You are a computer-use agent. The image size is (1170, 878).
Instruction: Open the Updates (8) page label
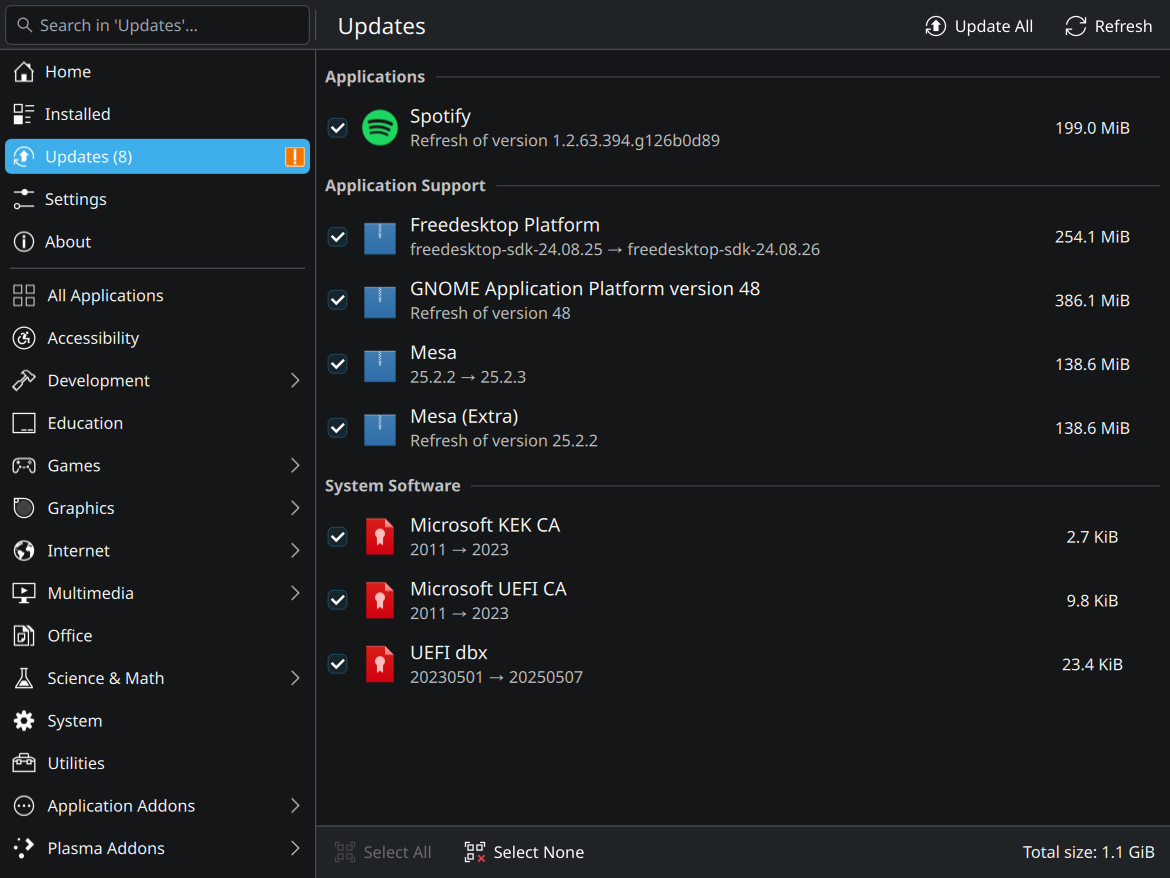tap(89, 157)
